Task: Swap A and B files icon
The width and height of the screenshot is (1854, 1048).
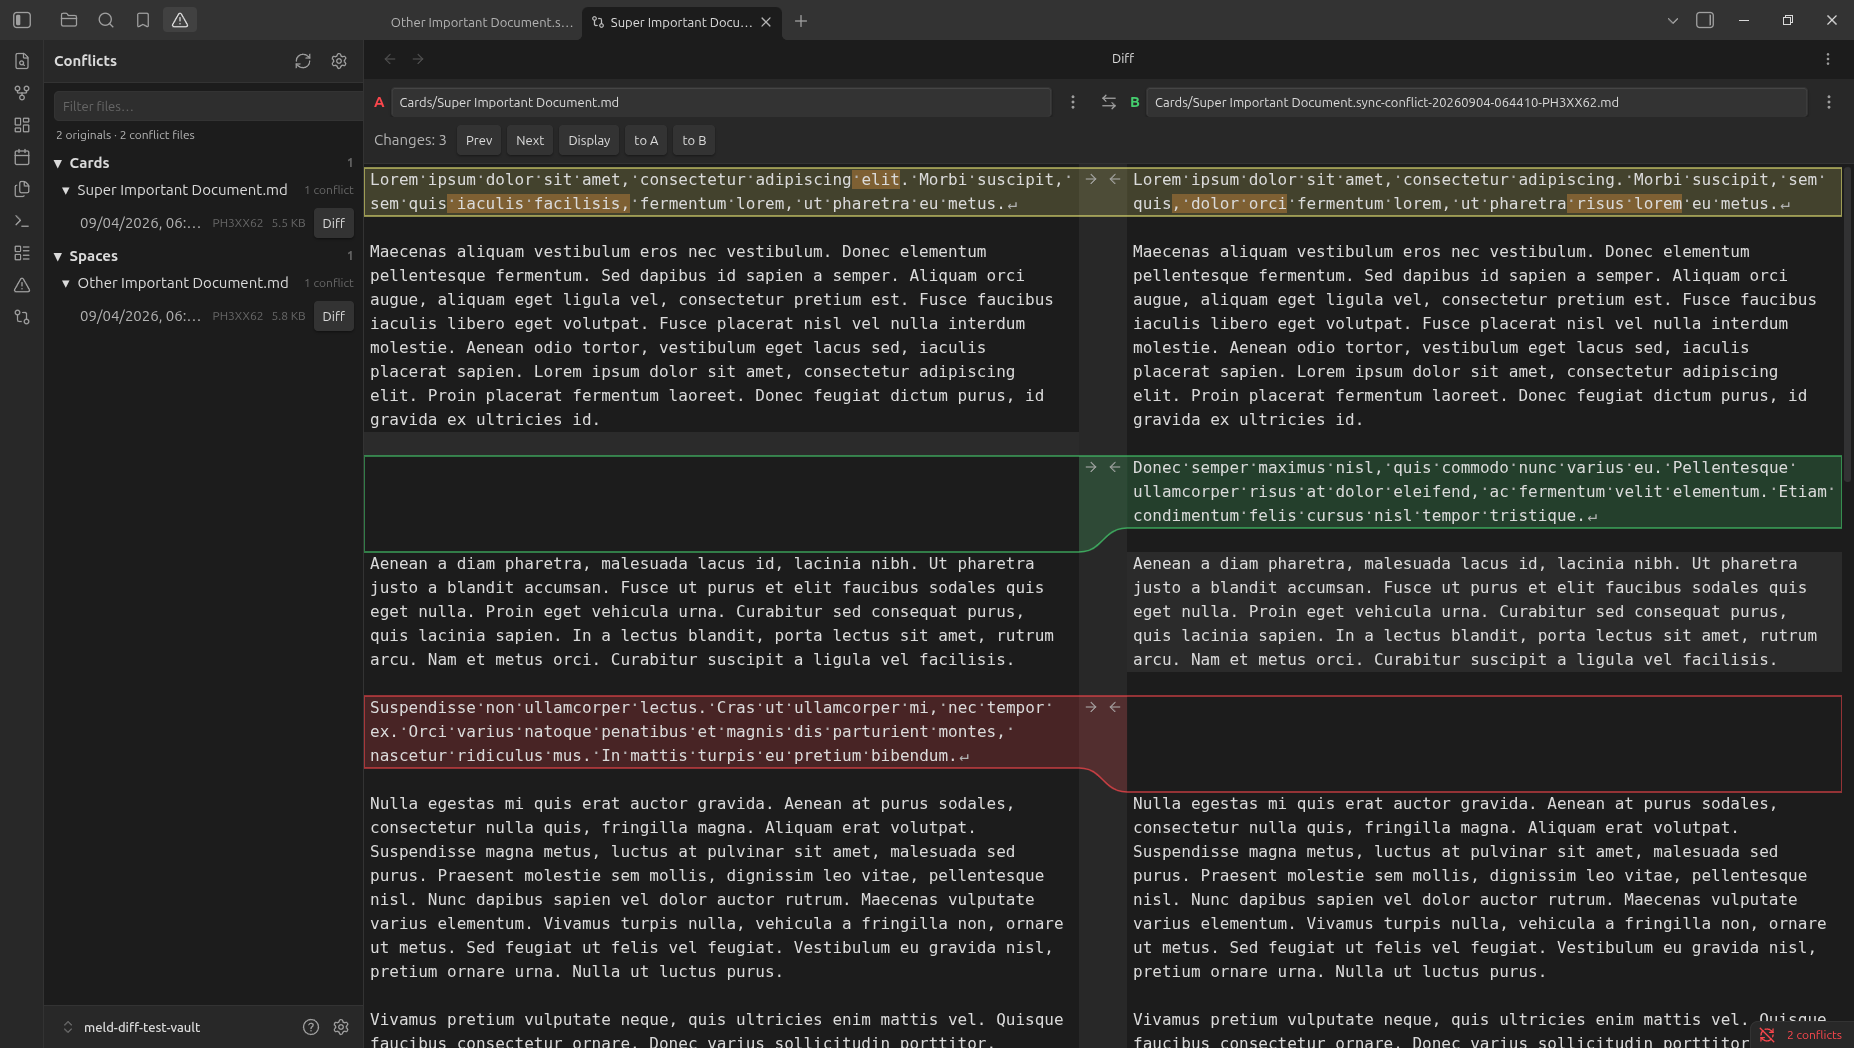Action: [x=1109, y=102]
